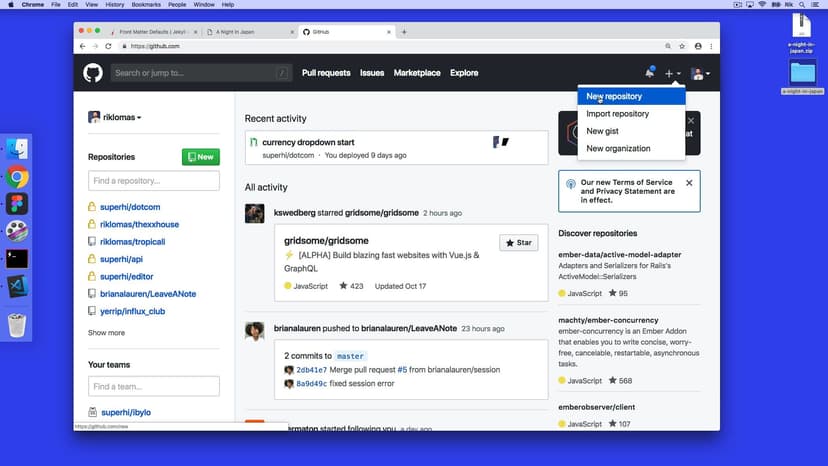Open the notifications bell icon
This screenshot has height=466, width=828.
click(x=650, y=73)
